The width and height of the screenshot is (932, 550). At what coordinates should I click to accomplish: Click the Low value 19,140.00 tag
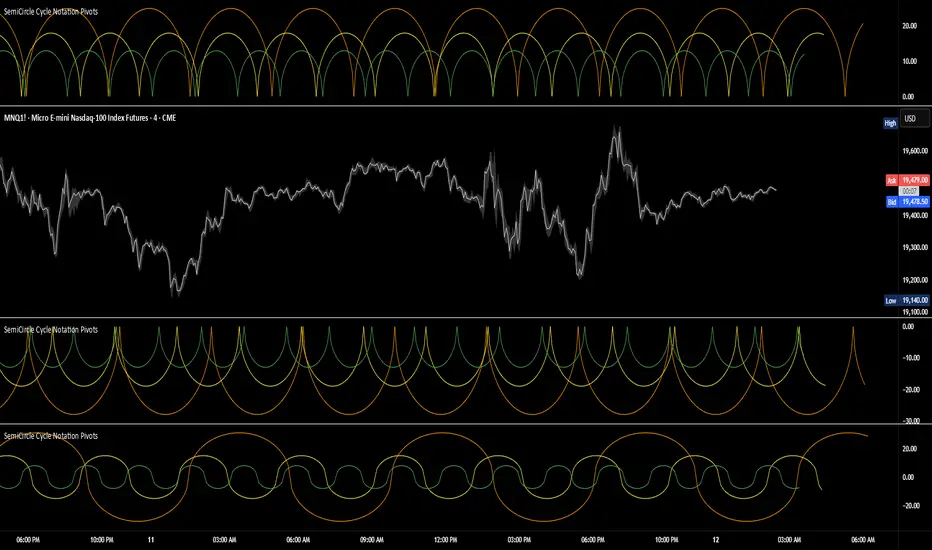[915, 299]
